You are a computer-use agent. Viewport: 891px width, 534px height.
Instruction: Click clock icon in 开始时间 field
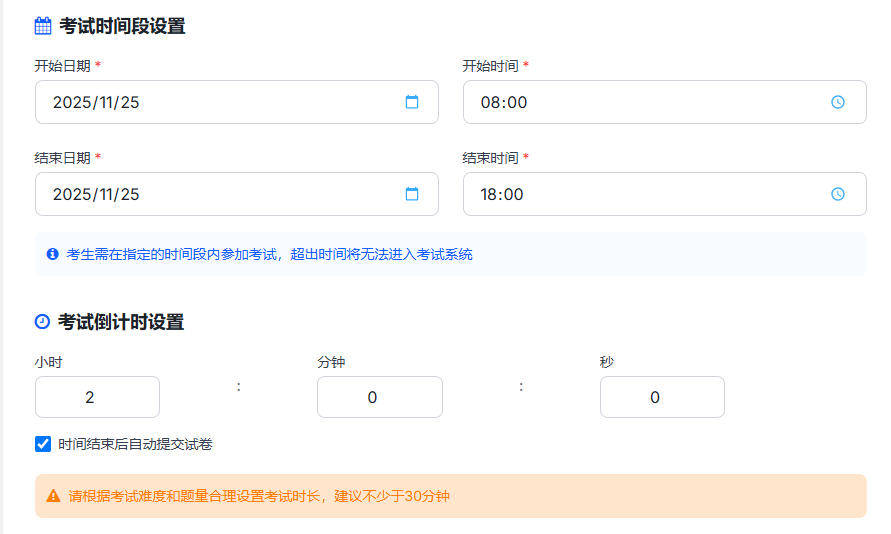tap(838, 102)
